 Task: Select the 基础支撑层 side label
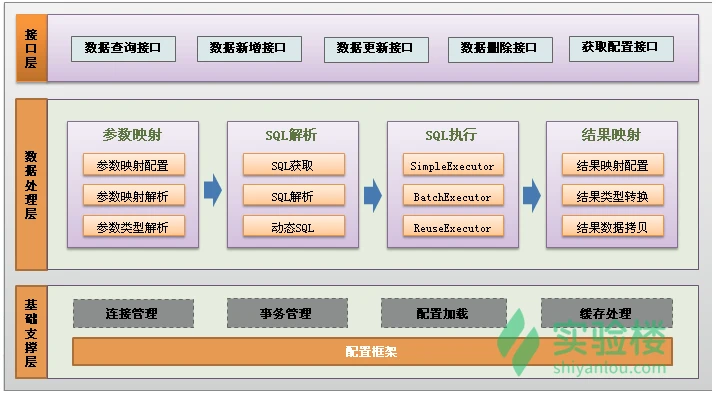point(31,332)
